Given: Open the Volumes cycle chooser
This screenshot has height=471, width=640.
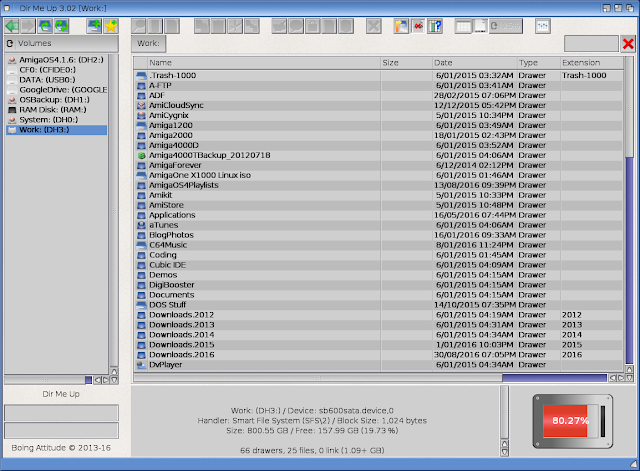Looking at the screenshot, I should (61, 43).
